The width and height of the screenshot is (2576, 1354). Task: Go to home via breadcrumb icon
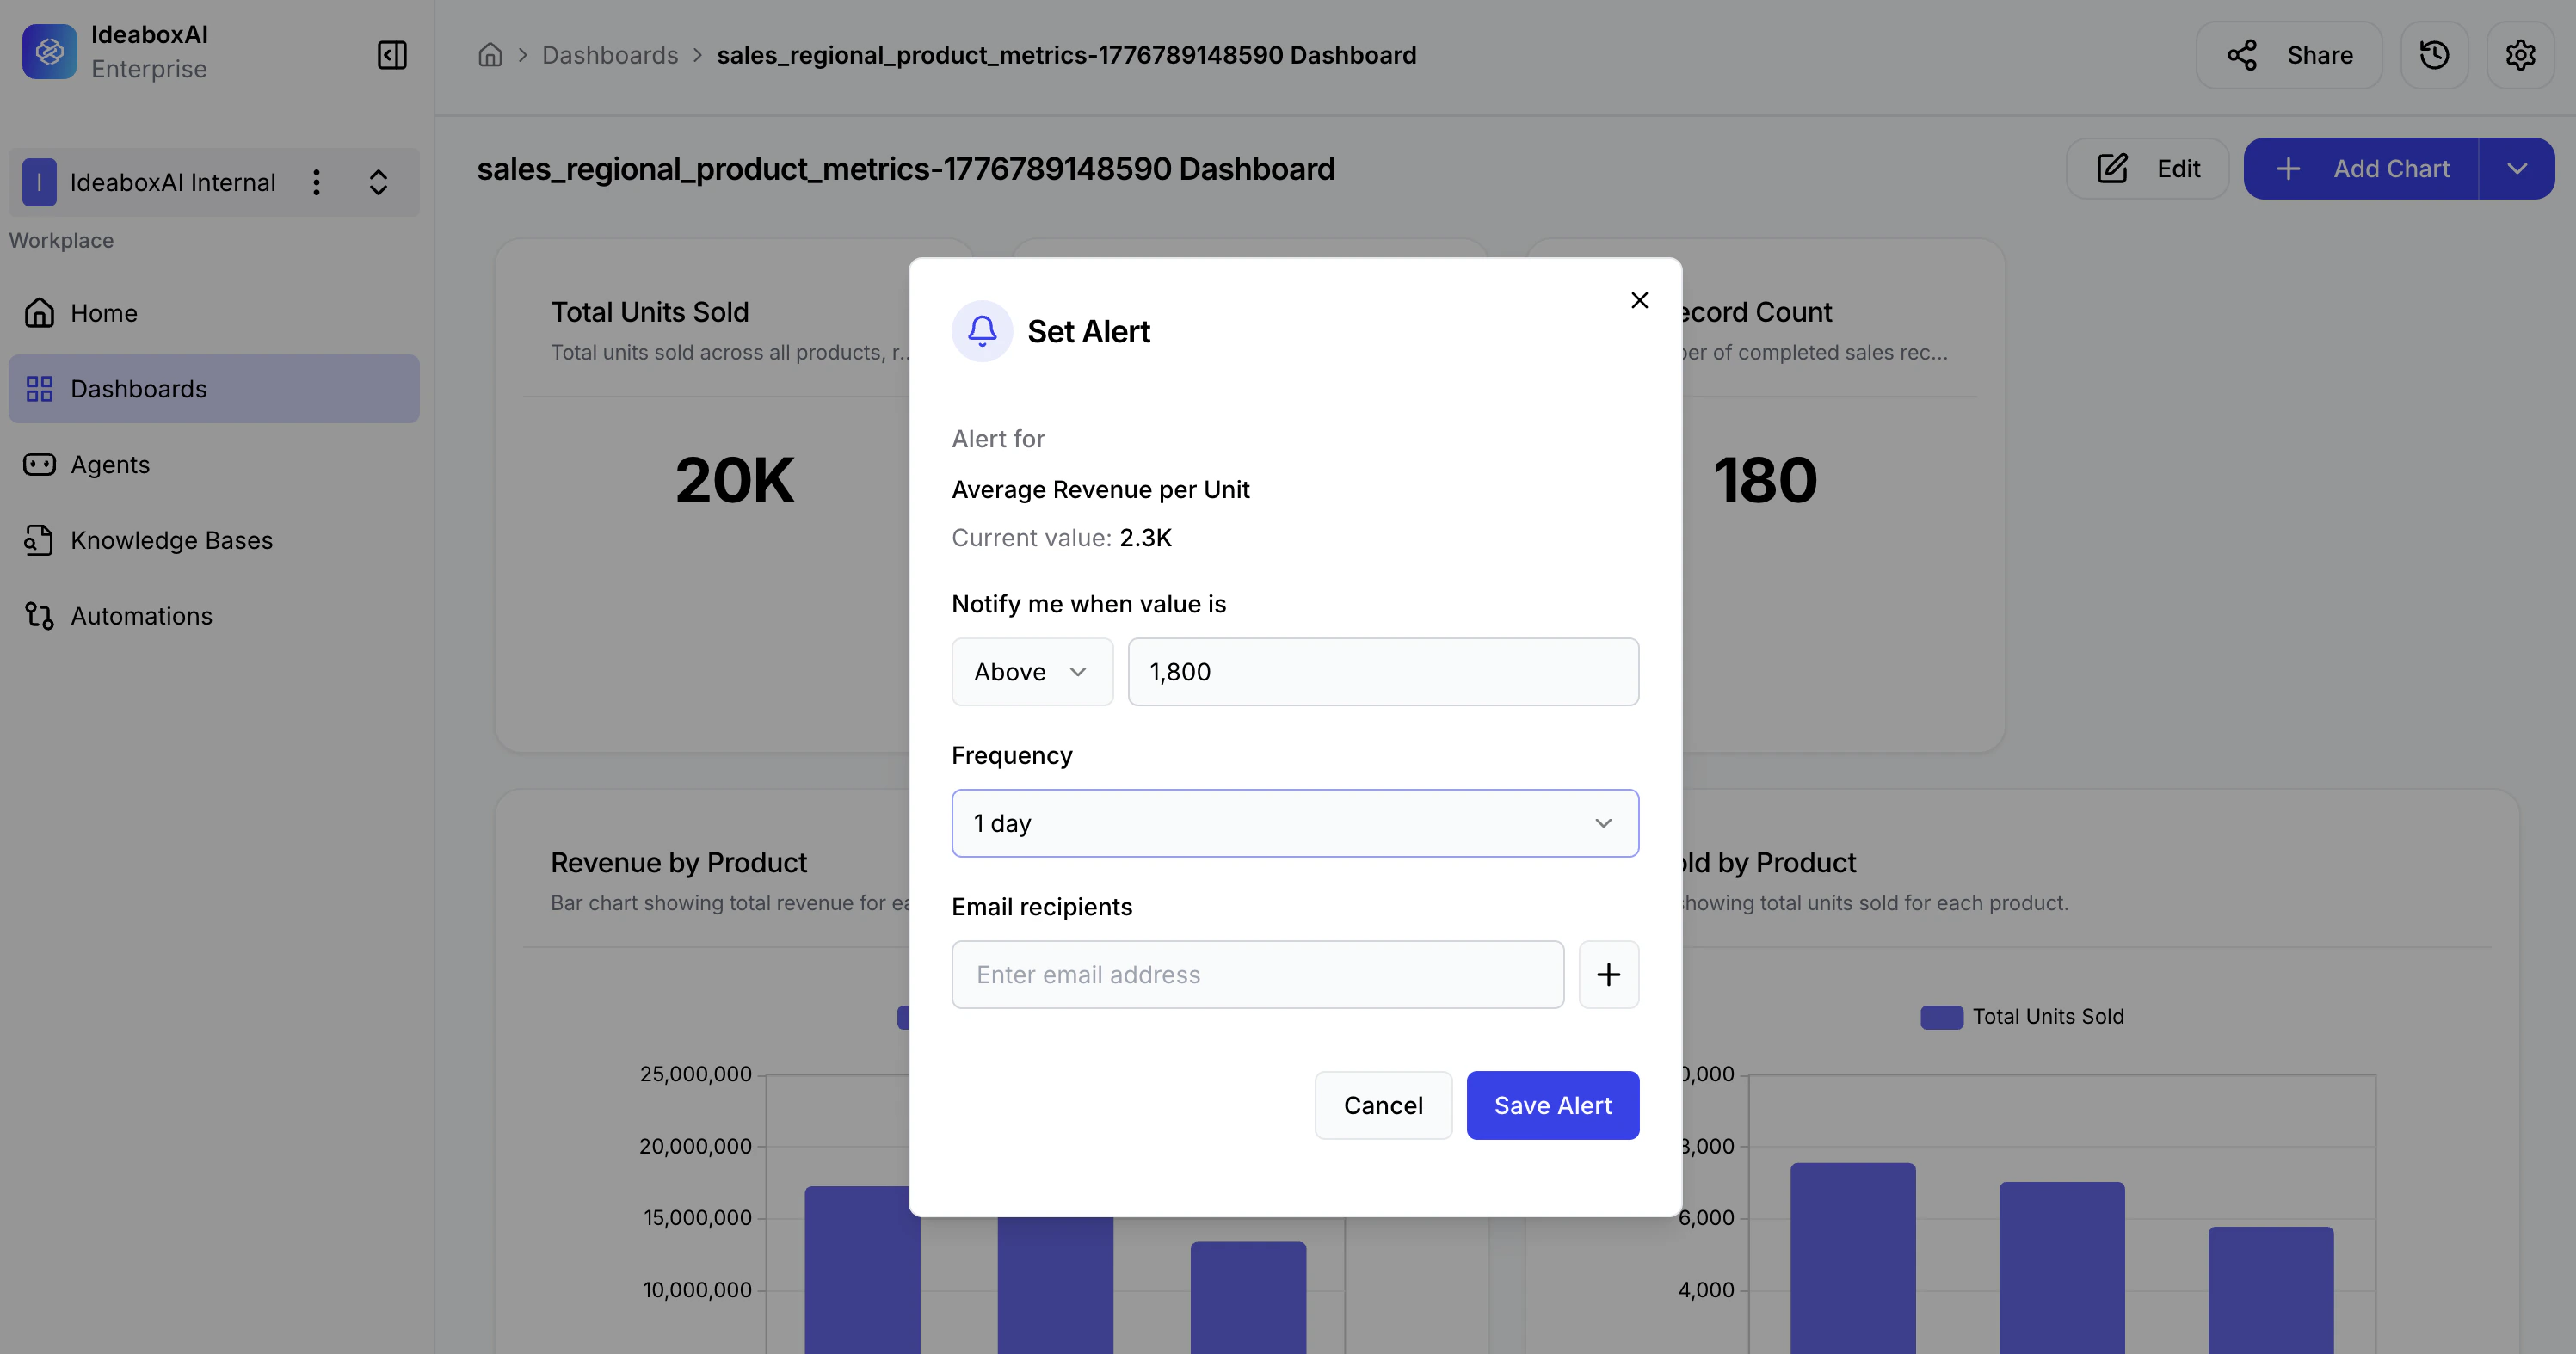pyautogui.click(x=490, y=55)
